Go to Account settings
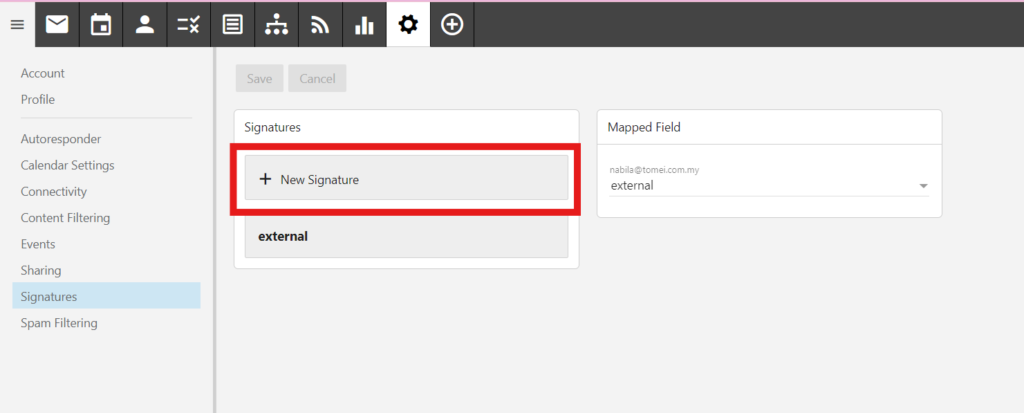Viewport: 1024px width, 413px height. [43, 73]
